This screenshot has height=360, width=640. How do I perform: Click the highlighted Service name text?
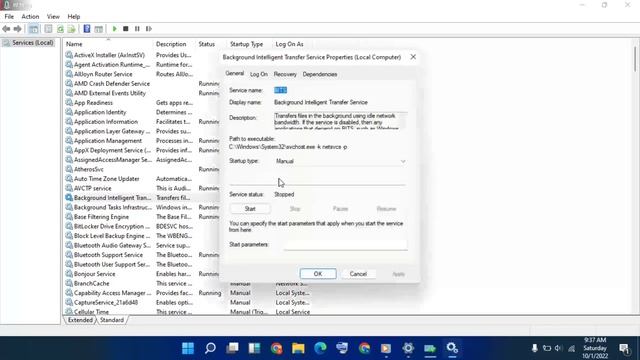click(280, 90)
